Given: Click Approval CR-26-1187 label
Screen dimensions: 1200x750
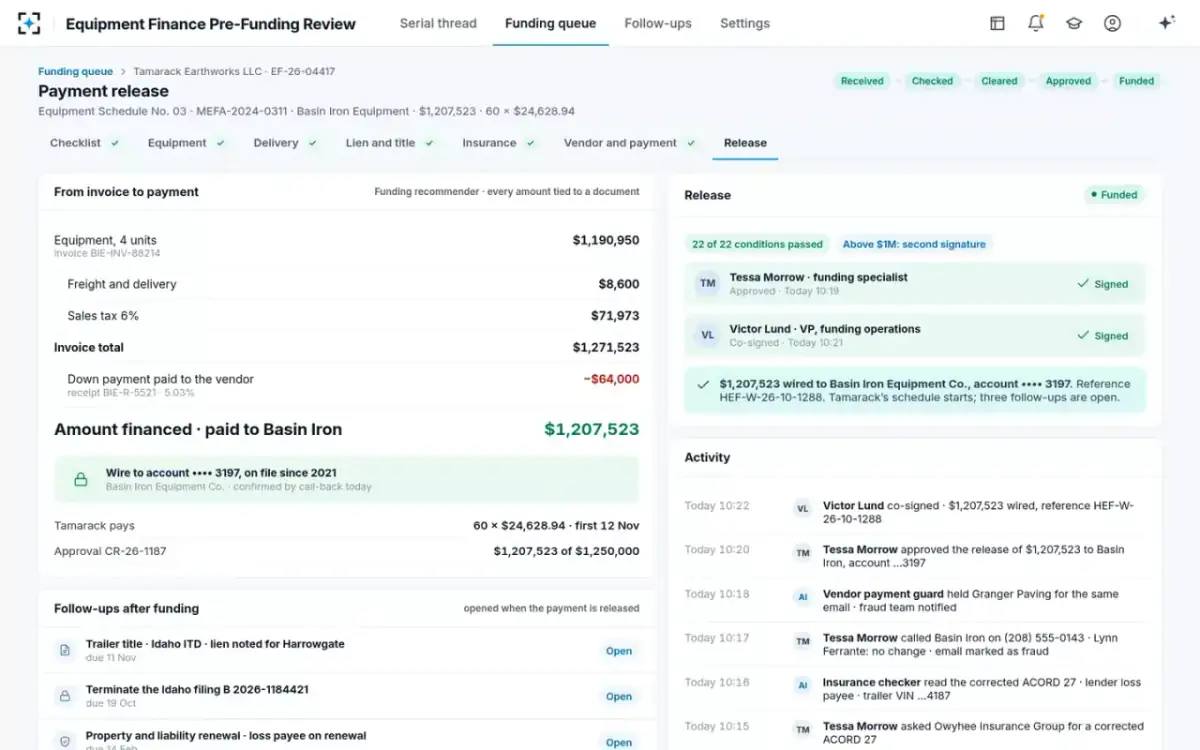Looking at the screenshot, I should click(110, 551).
